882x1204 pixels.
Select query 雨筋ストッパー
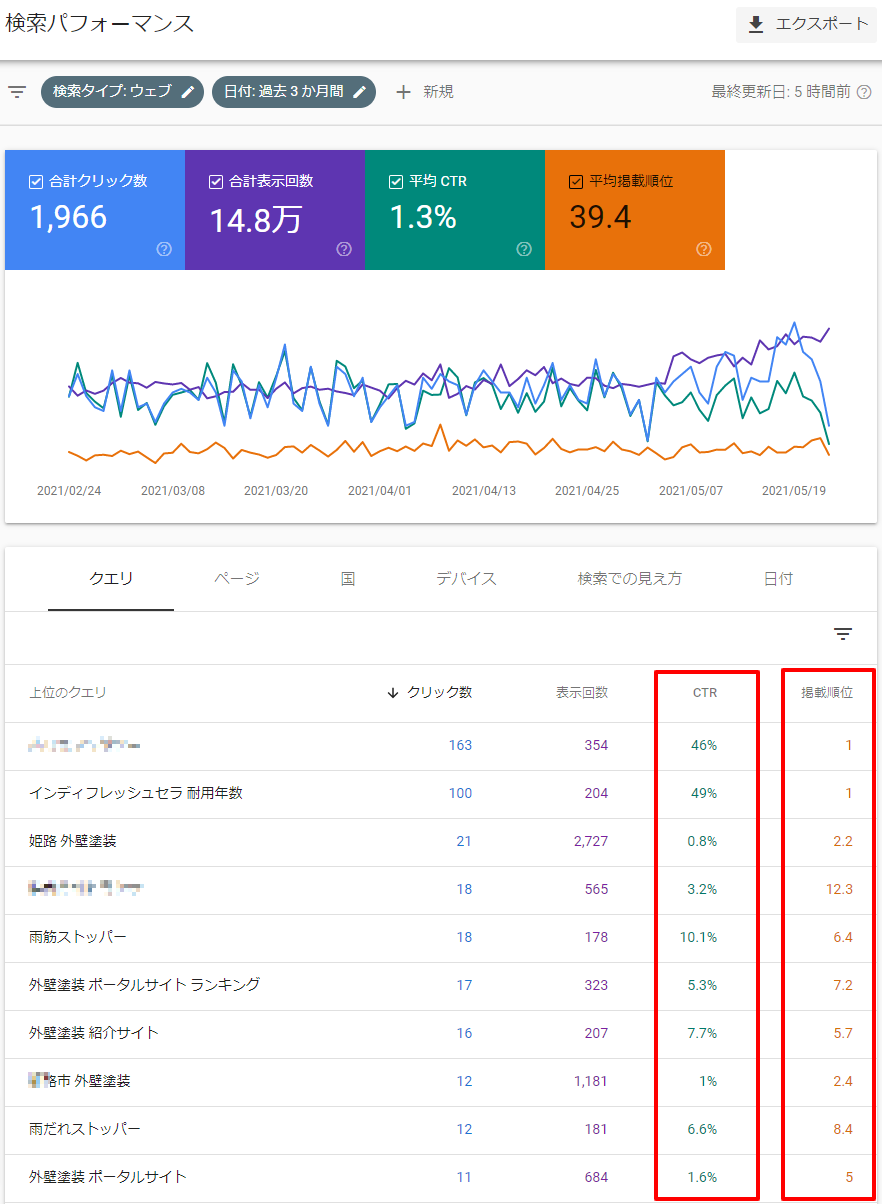pos(78,937)
